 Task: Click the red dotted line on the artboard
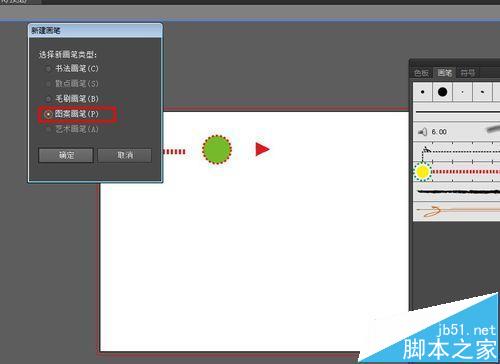(174, 152)
